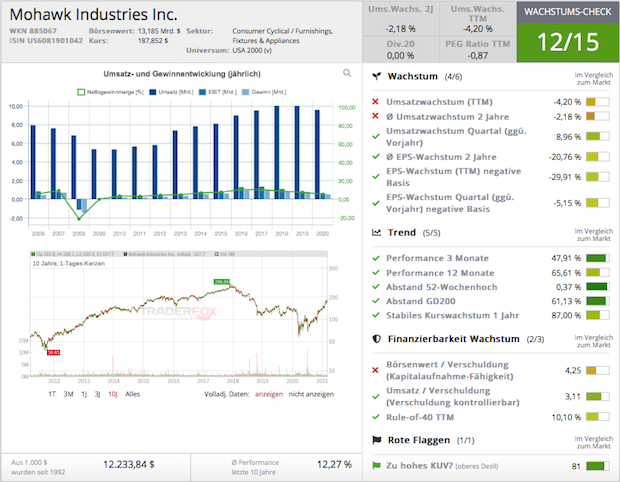The width and height of the screenshot is (620, 482).
Task: Click the Abstand GD200 value 61,13 %
Action: point(566,301)
